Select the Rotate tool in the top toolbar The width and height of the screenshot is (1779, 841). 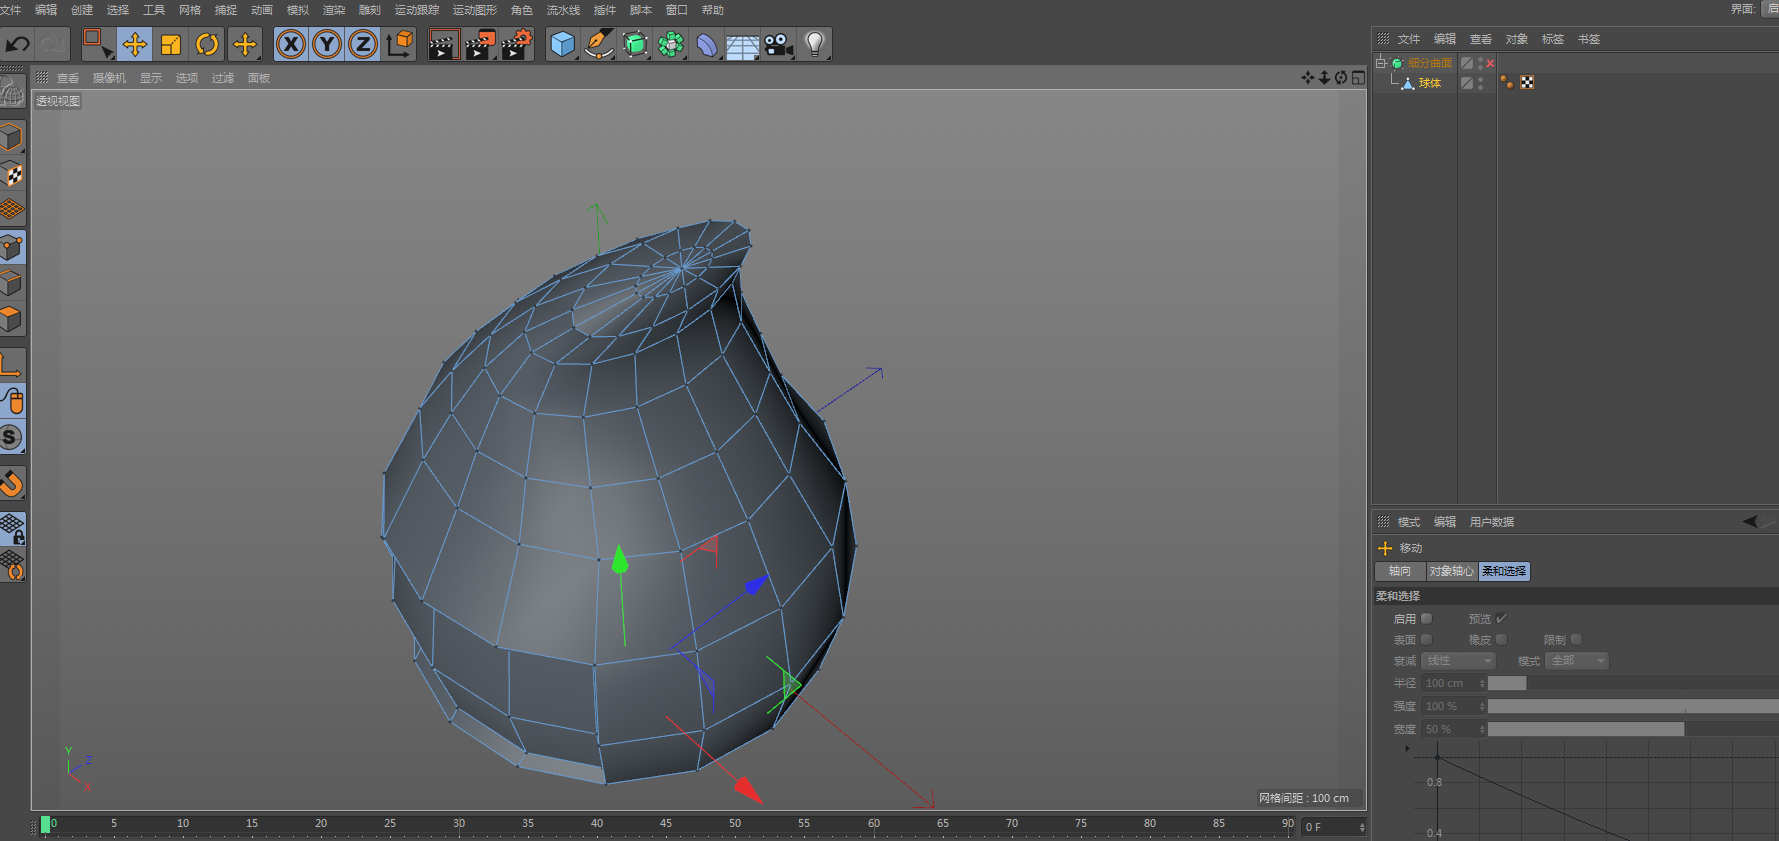[207, 44]
